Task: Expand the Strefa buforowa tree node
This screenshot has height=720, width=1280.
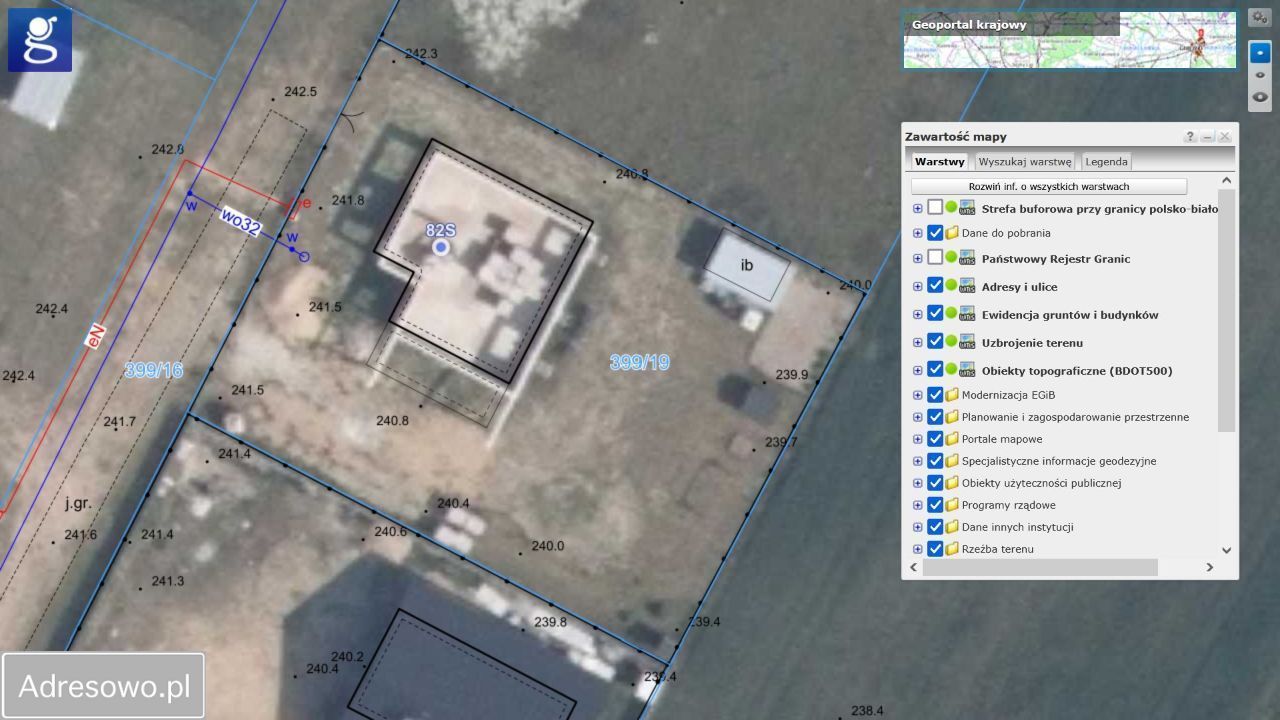Action: [917, 208]
